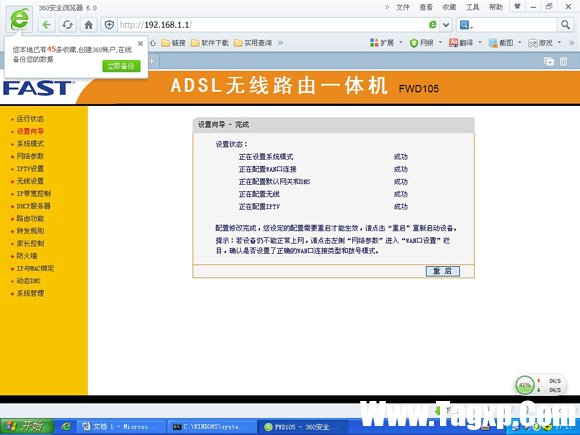Open 运行状态 in the sidebar
This screenshot has width=580, height=435.
pos(30,119)
